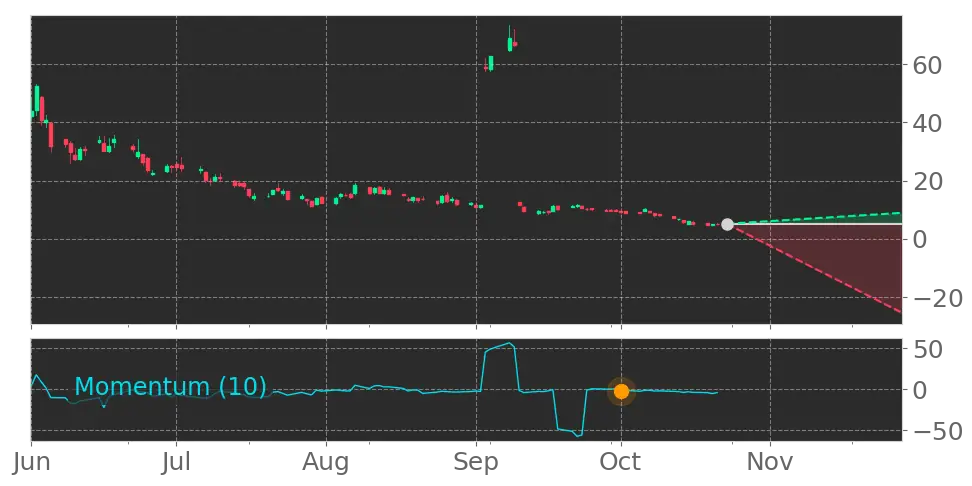
Task: Click the "40" price axis label
Action: pos(928,123)
